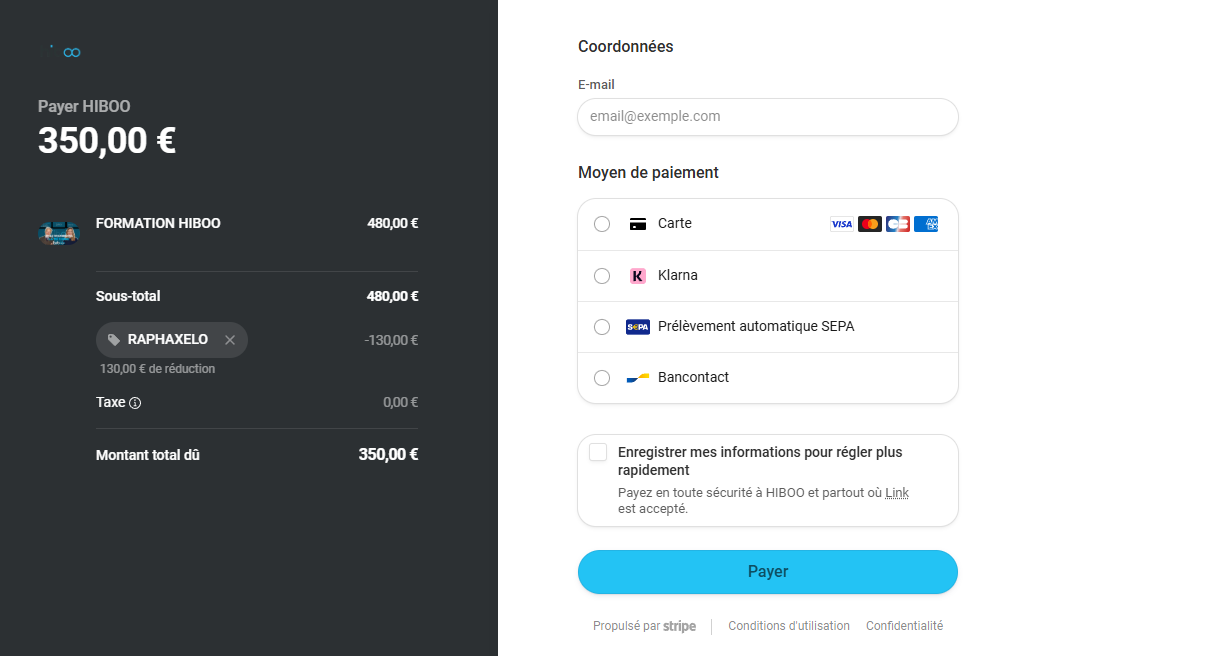
Task: Select the Bancontact radio button
Action: click(602, 378)
